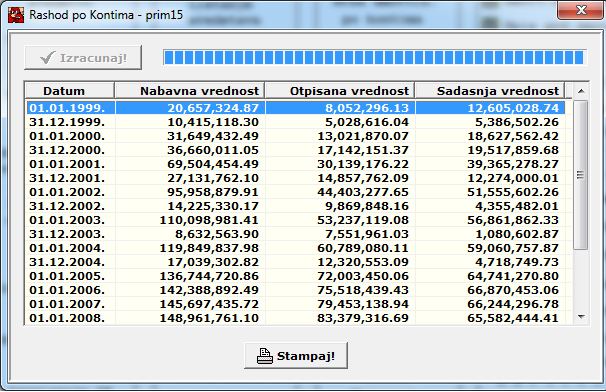
Task: Select row dated 31.12.2004.
Action: [x=296, y=262]
